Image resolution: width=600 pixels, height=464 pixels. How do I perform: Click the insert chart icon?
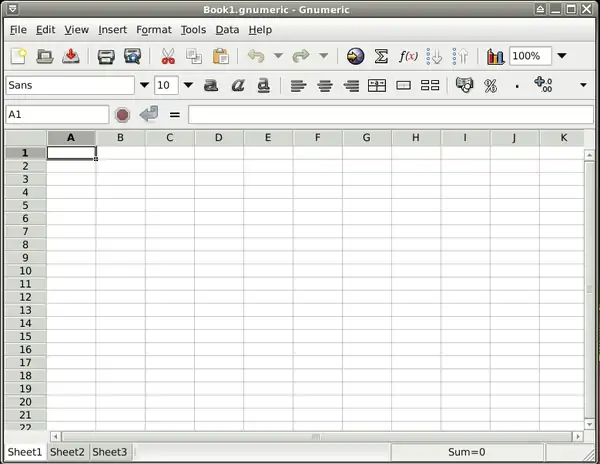[496, 57]
